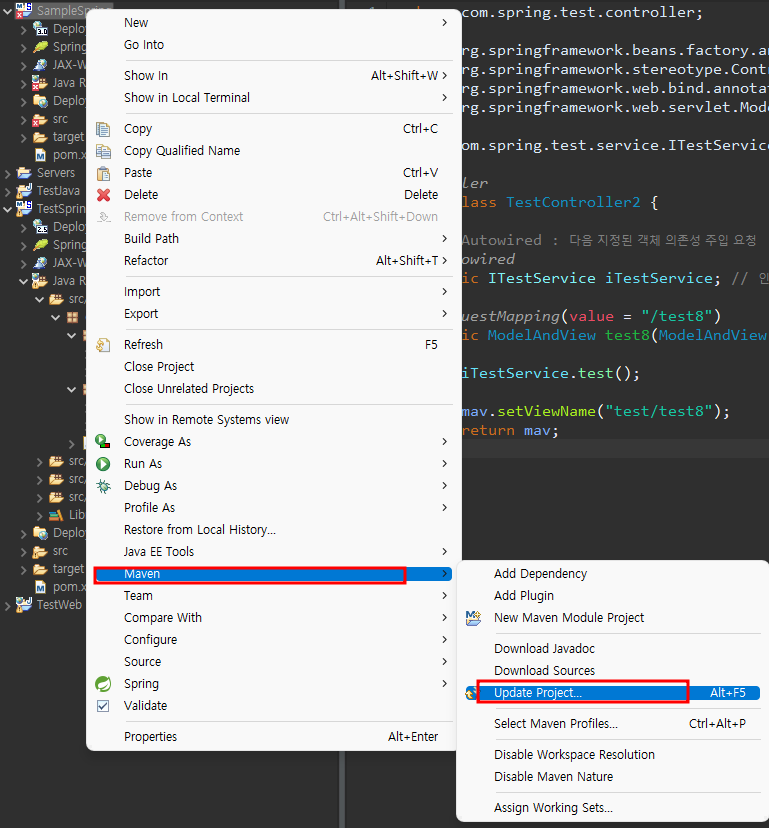This screenshot has width=769, height=828.
Task: Choose Add Dependency in Maven submenu
Action: (613, 574)
